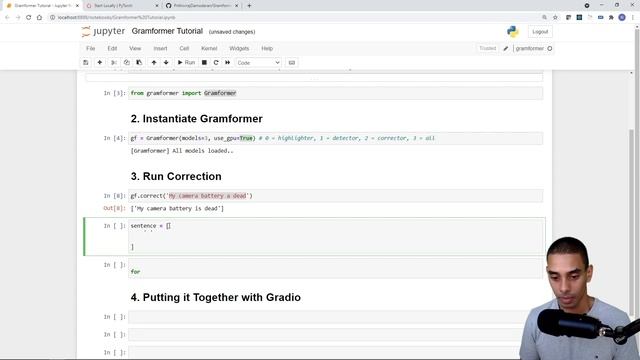Viewport: 640px width, 360px height.
Task: Restart kernel and run all fast-forward icon
Action: point(228,62)
